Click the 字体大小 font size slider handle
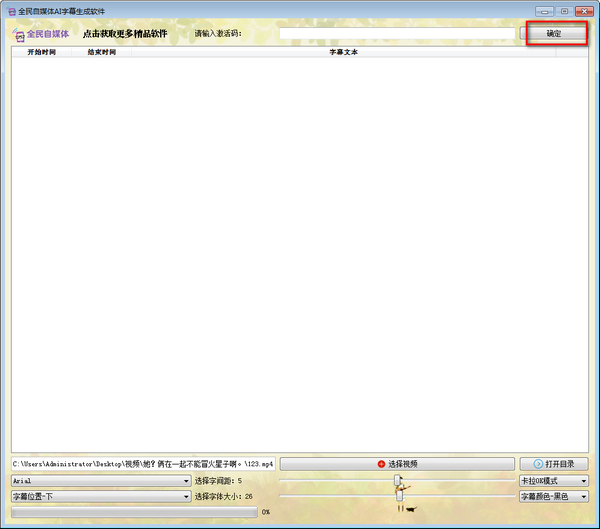Viewport: 600px width, 529px height. pyautogui.click(x=397, y=496)
